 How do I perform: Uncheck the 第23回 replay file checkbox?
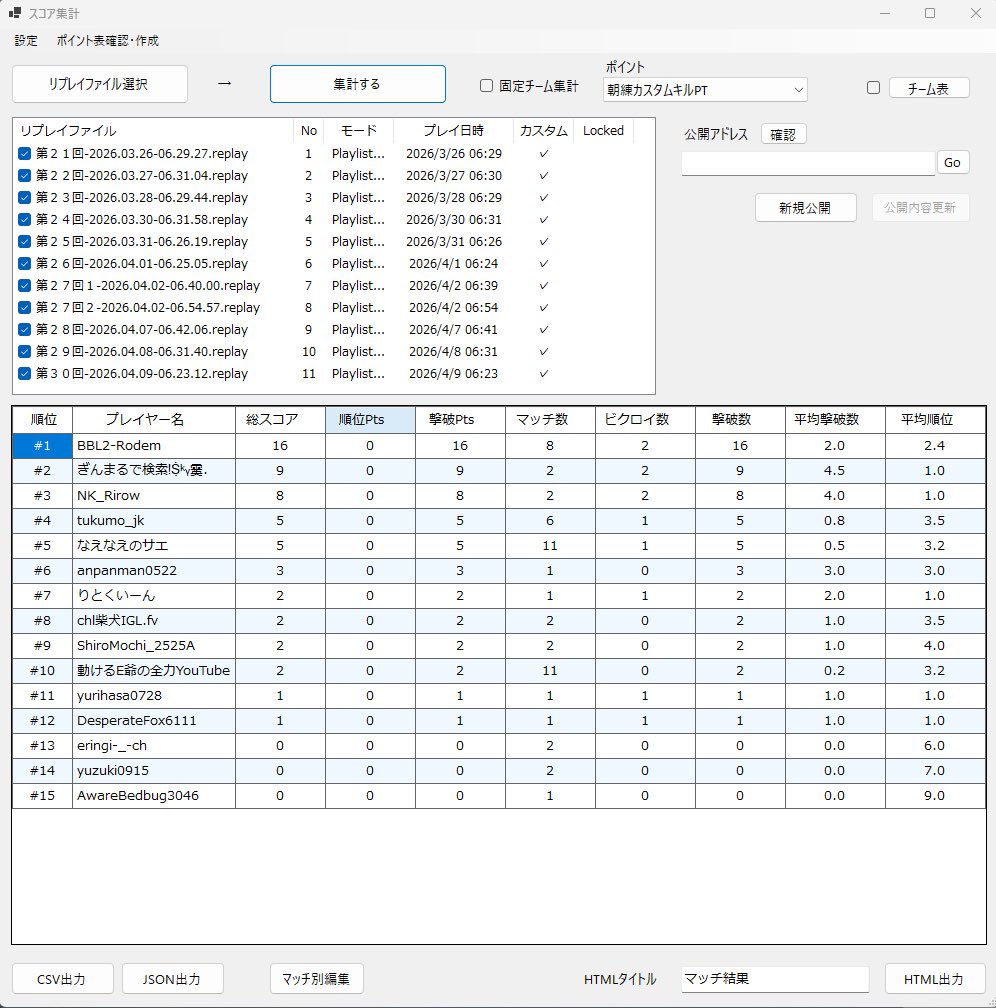point(24,197)
